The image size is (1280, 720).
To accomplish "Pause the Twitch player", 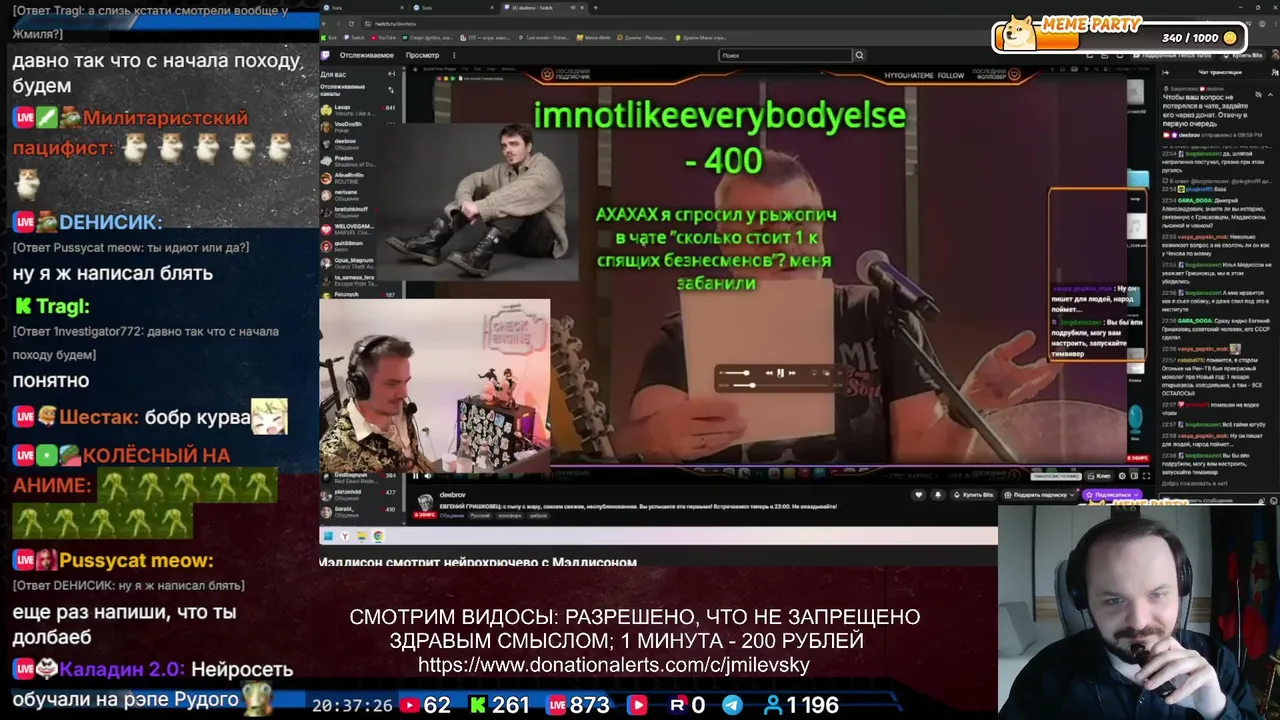I will (416, 476).
